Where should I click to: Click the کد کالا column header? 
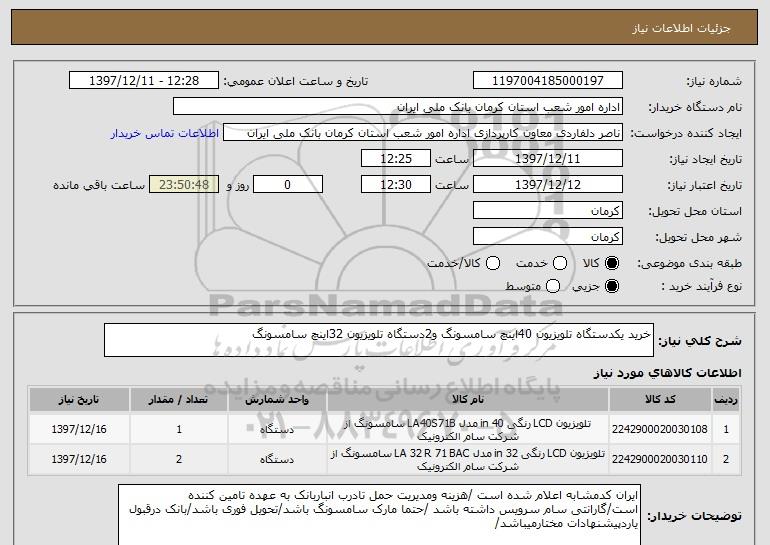click(660, 400)
